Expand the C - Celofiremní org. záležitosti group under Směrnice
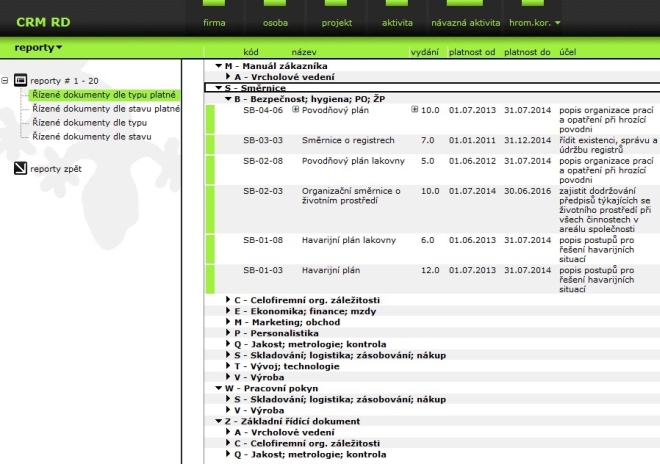This screenshot has width=660, height=464. pyautogui.click(x=227, y=299)
